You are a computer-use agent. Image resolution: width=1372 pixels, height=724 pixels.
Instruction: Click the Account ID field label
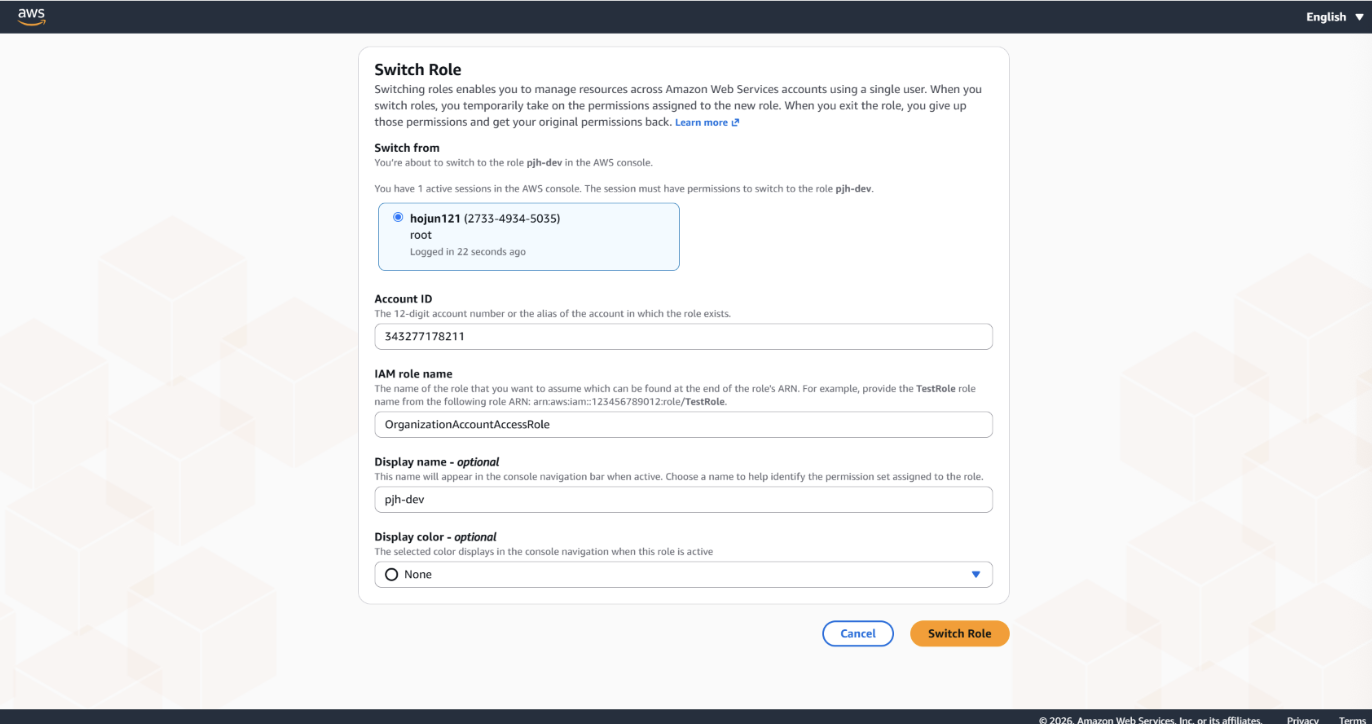coord(403,299)
